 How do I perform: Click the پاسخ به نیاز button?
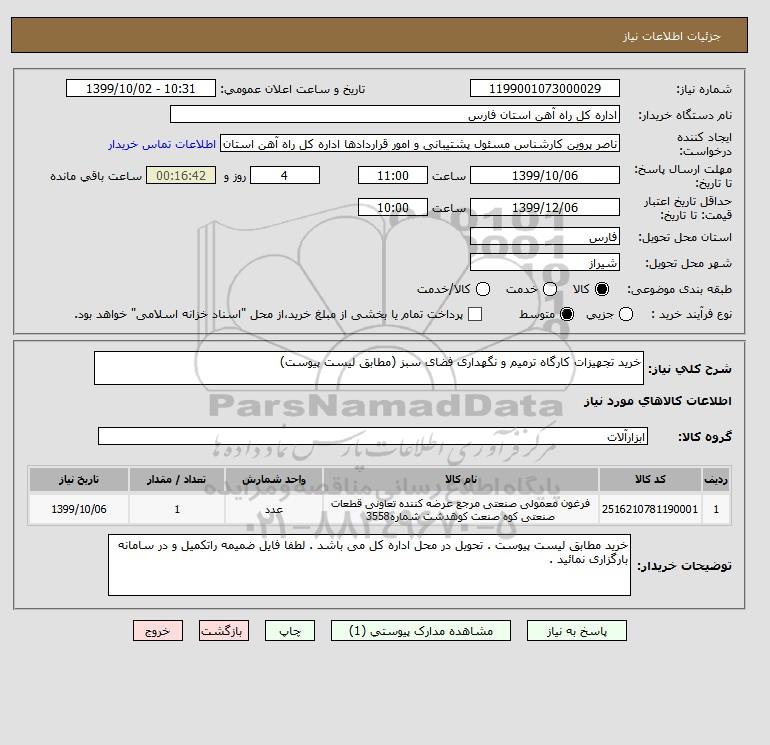tap(577, 631)
